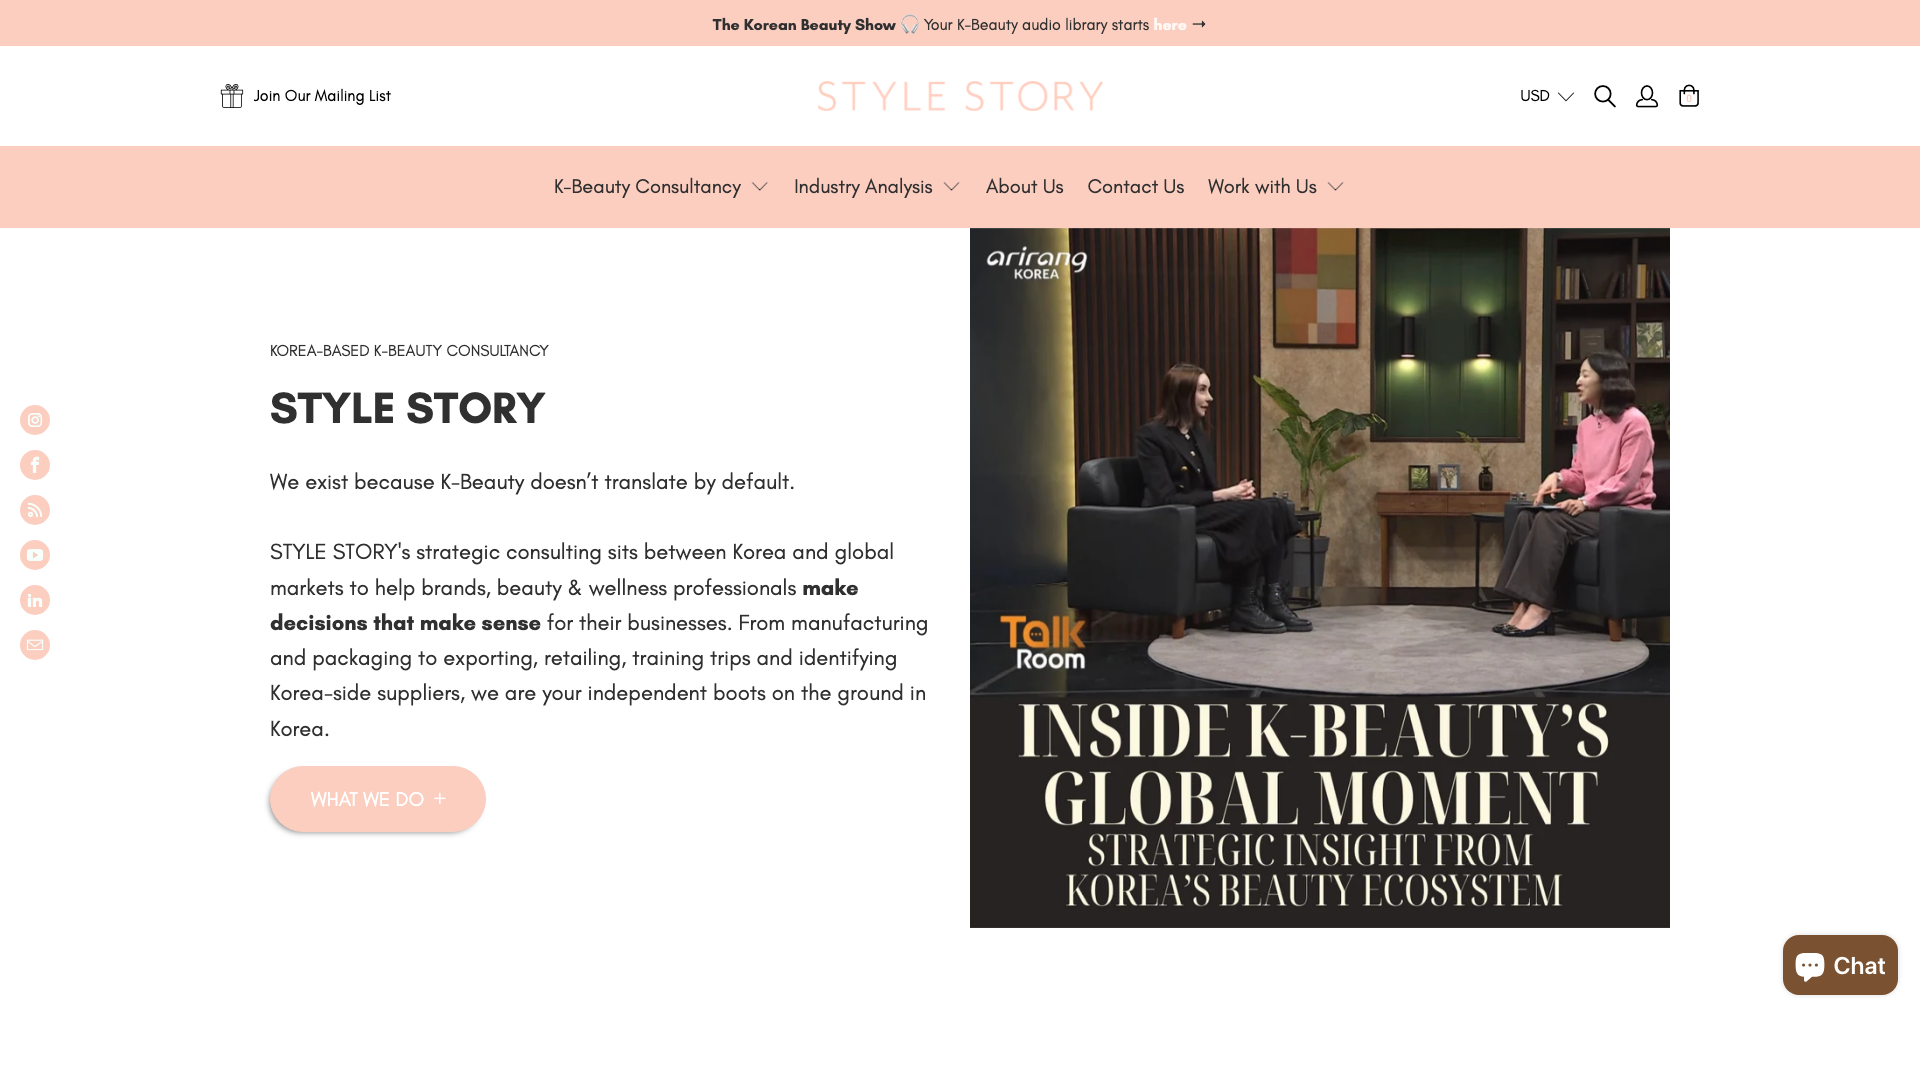
Task: Open the account login icon
Action: coord(1647,96)
